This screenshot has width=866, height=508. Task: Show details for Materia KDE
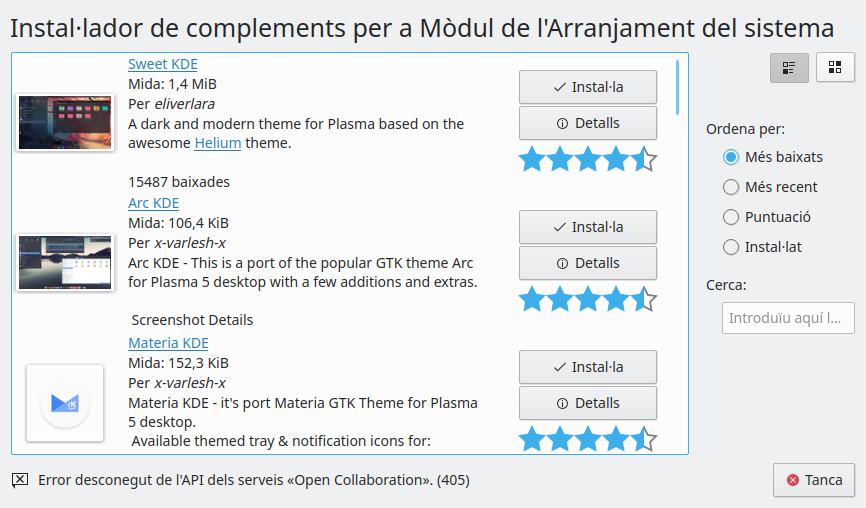pyautogui.click(x=587, y=403)
